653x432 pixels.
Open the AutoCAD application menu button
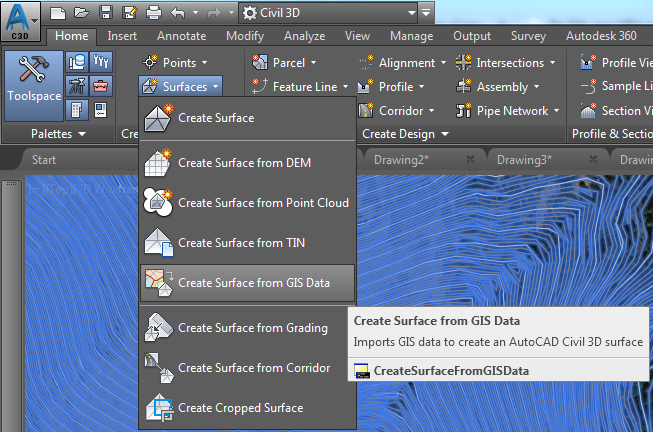20,18
